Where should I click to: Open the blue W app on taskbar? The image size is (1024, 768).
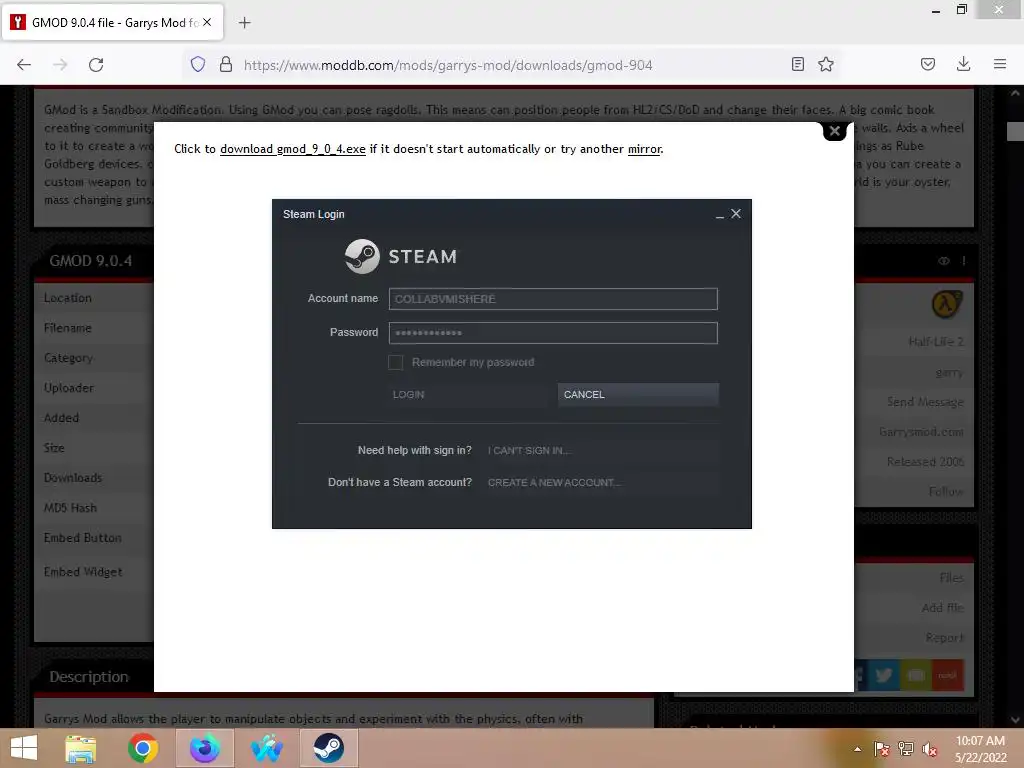(266, 748)
